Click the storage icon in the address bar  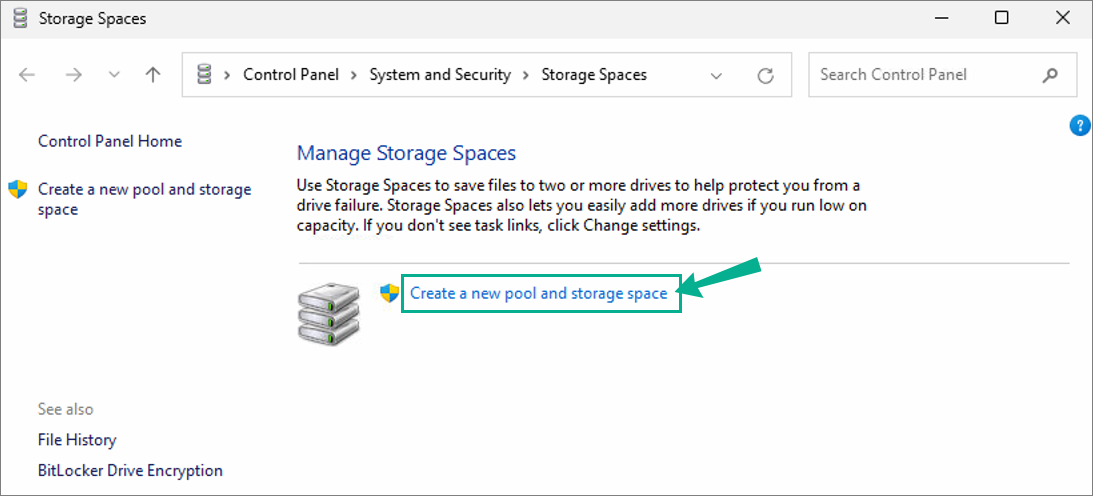[x=205, y=75]
